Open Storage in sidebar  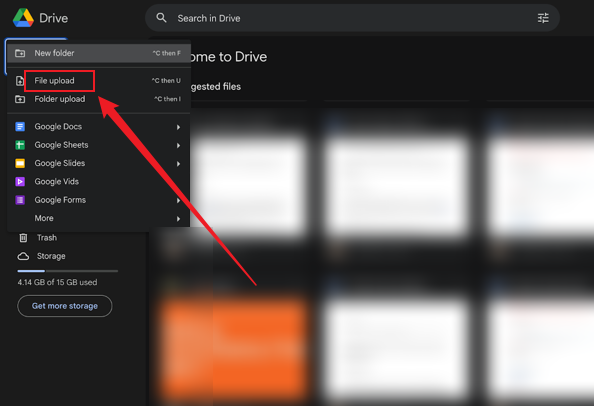[x=51, y=256]
